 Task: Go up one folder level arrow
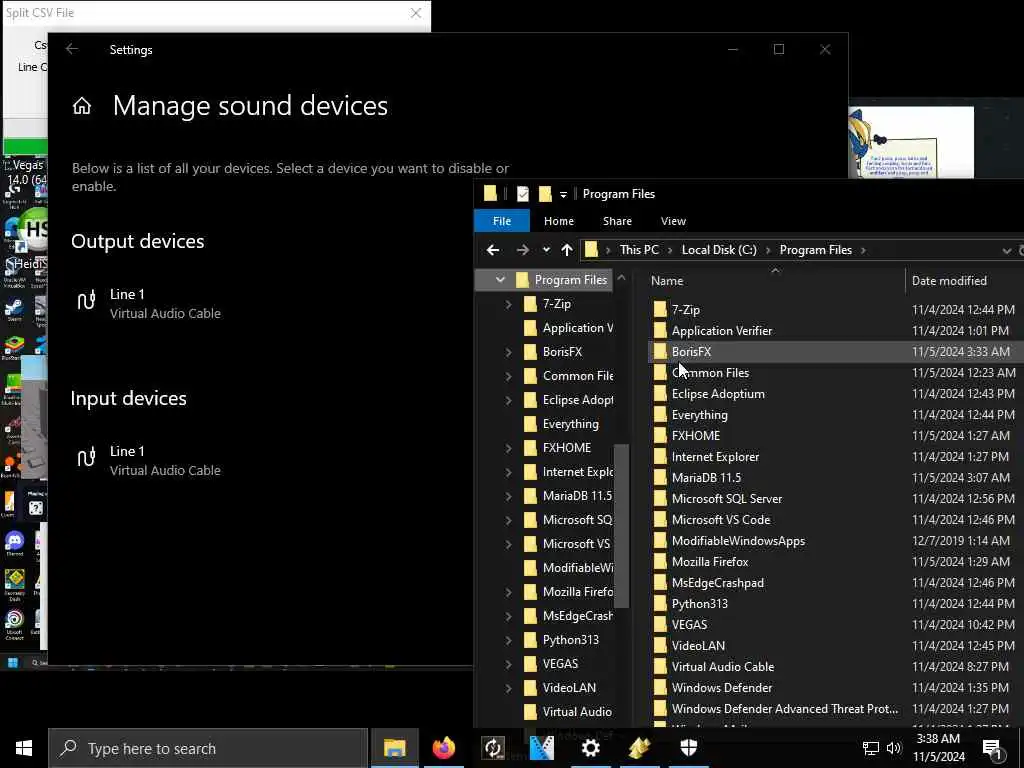coord(567,250)
